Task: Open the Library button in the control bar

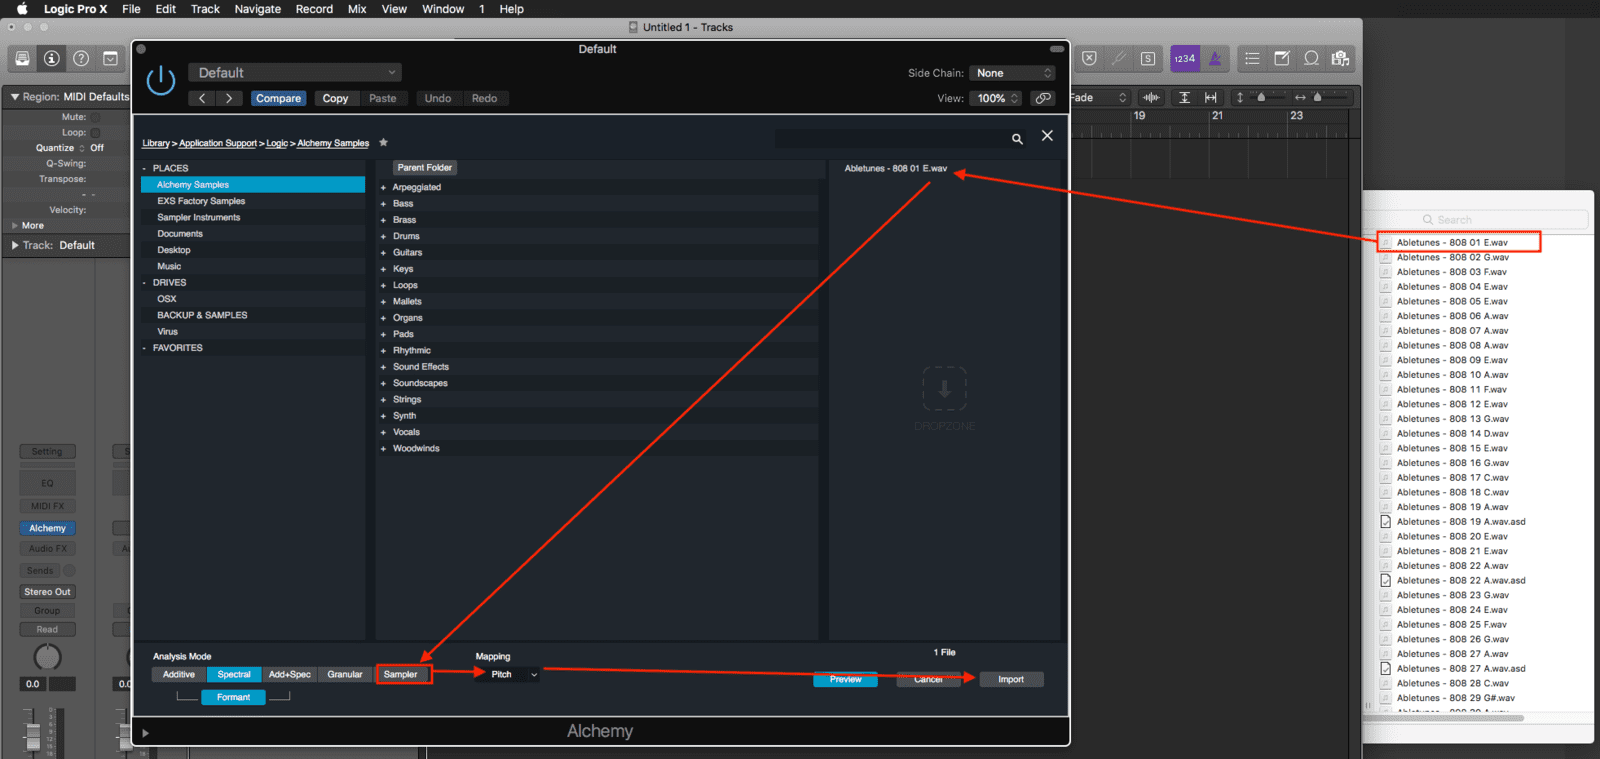Action: [22, 59]
